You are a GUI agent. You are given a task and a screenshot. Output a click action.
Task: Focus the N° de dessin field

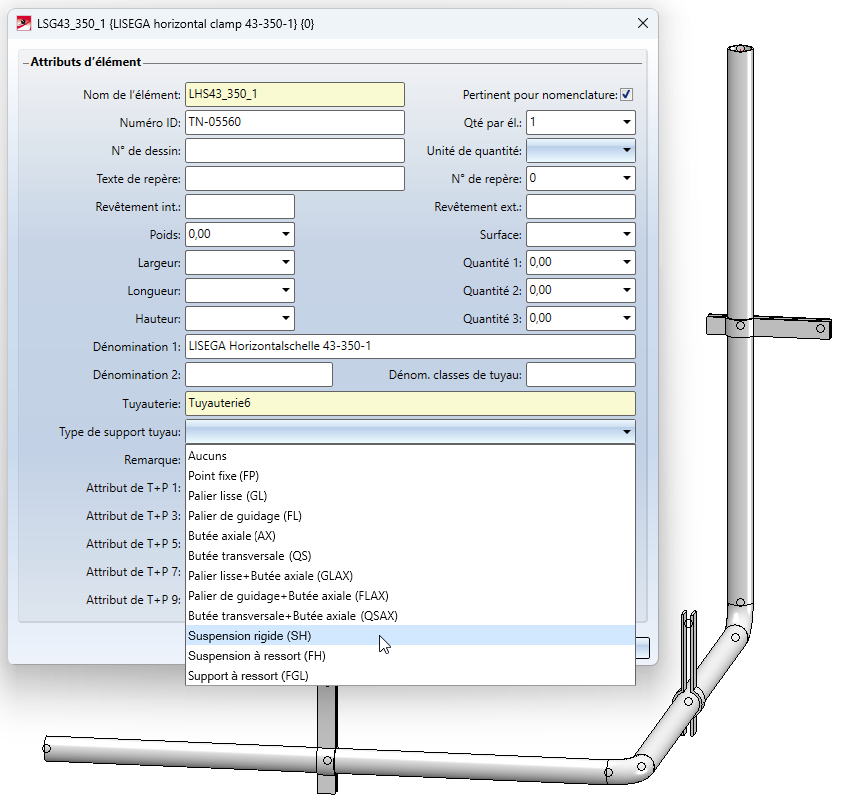295,150
